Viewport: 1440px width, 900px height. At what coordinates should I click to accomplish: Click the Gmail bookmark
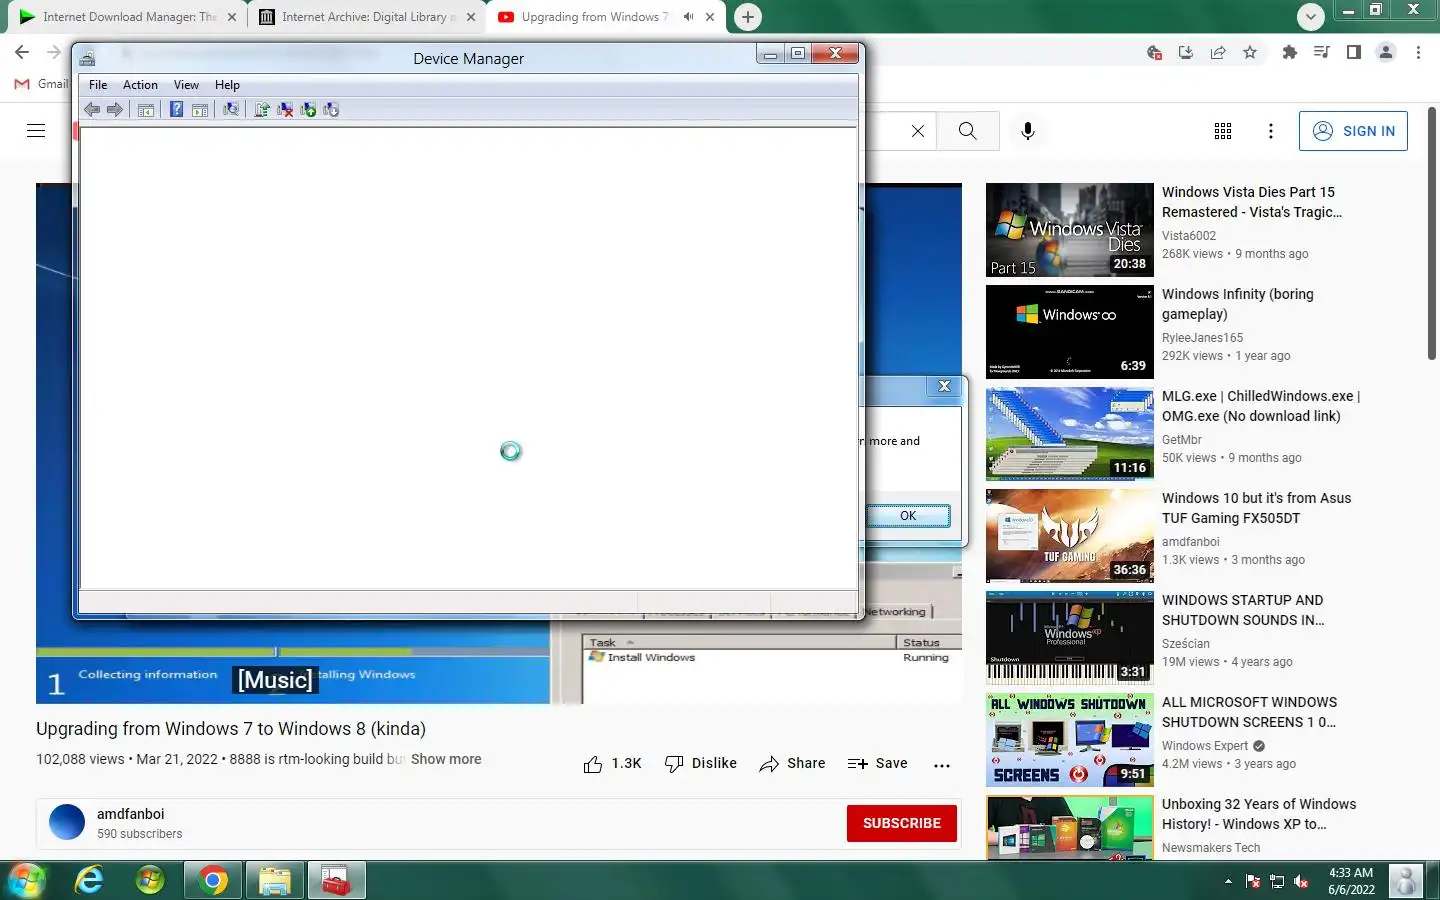coord(41,84)
